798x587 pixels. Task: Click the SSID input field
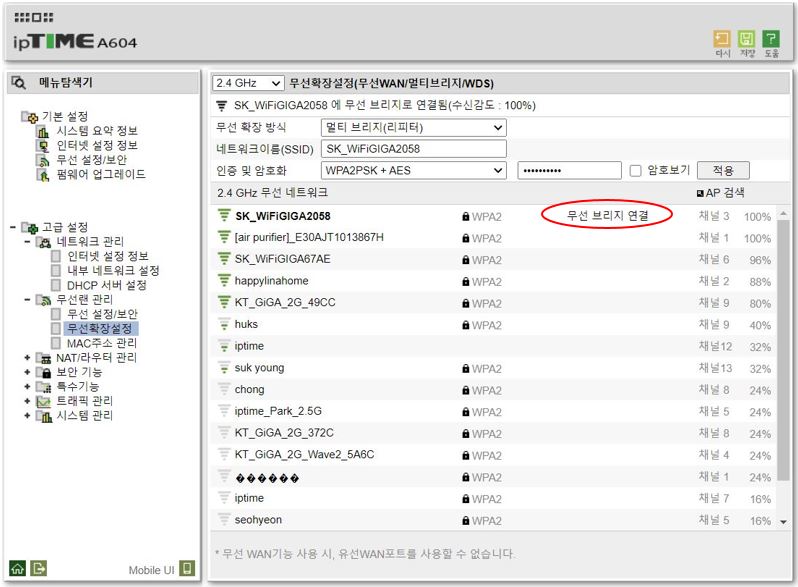click(x=414, y=149)
